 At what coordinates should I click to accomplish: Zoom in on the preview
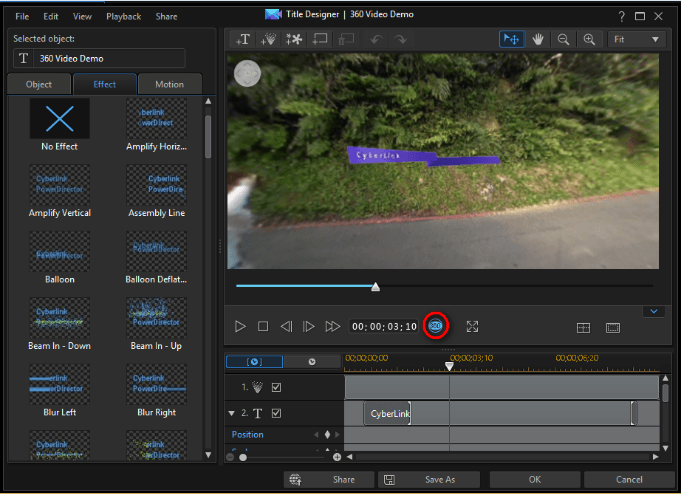[589, 40]
